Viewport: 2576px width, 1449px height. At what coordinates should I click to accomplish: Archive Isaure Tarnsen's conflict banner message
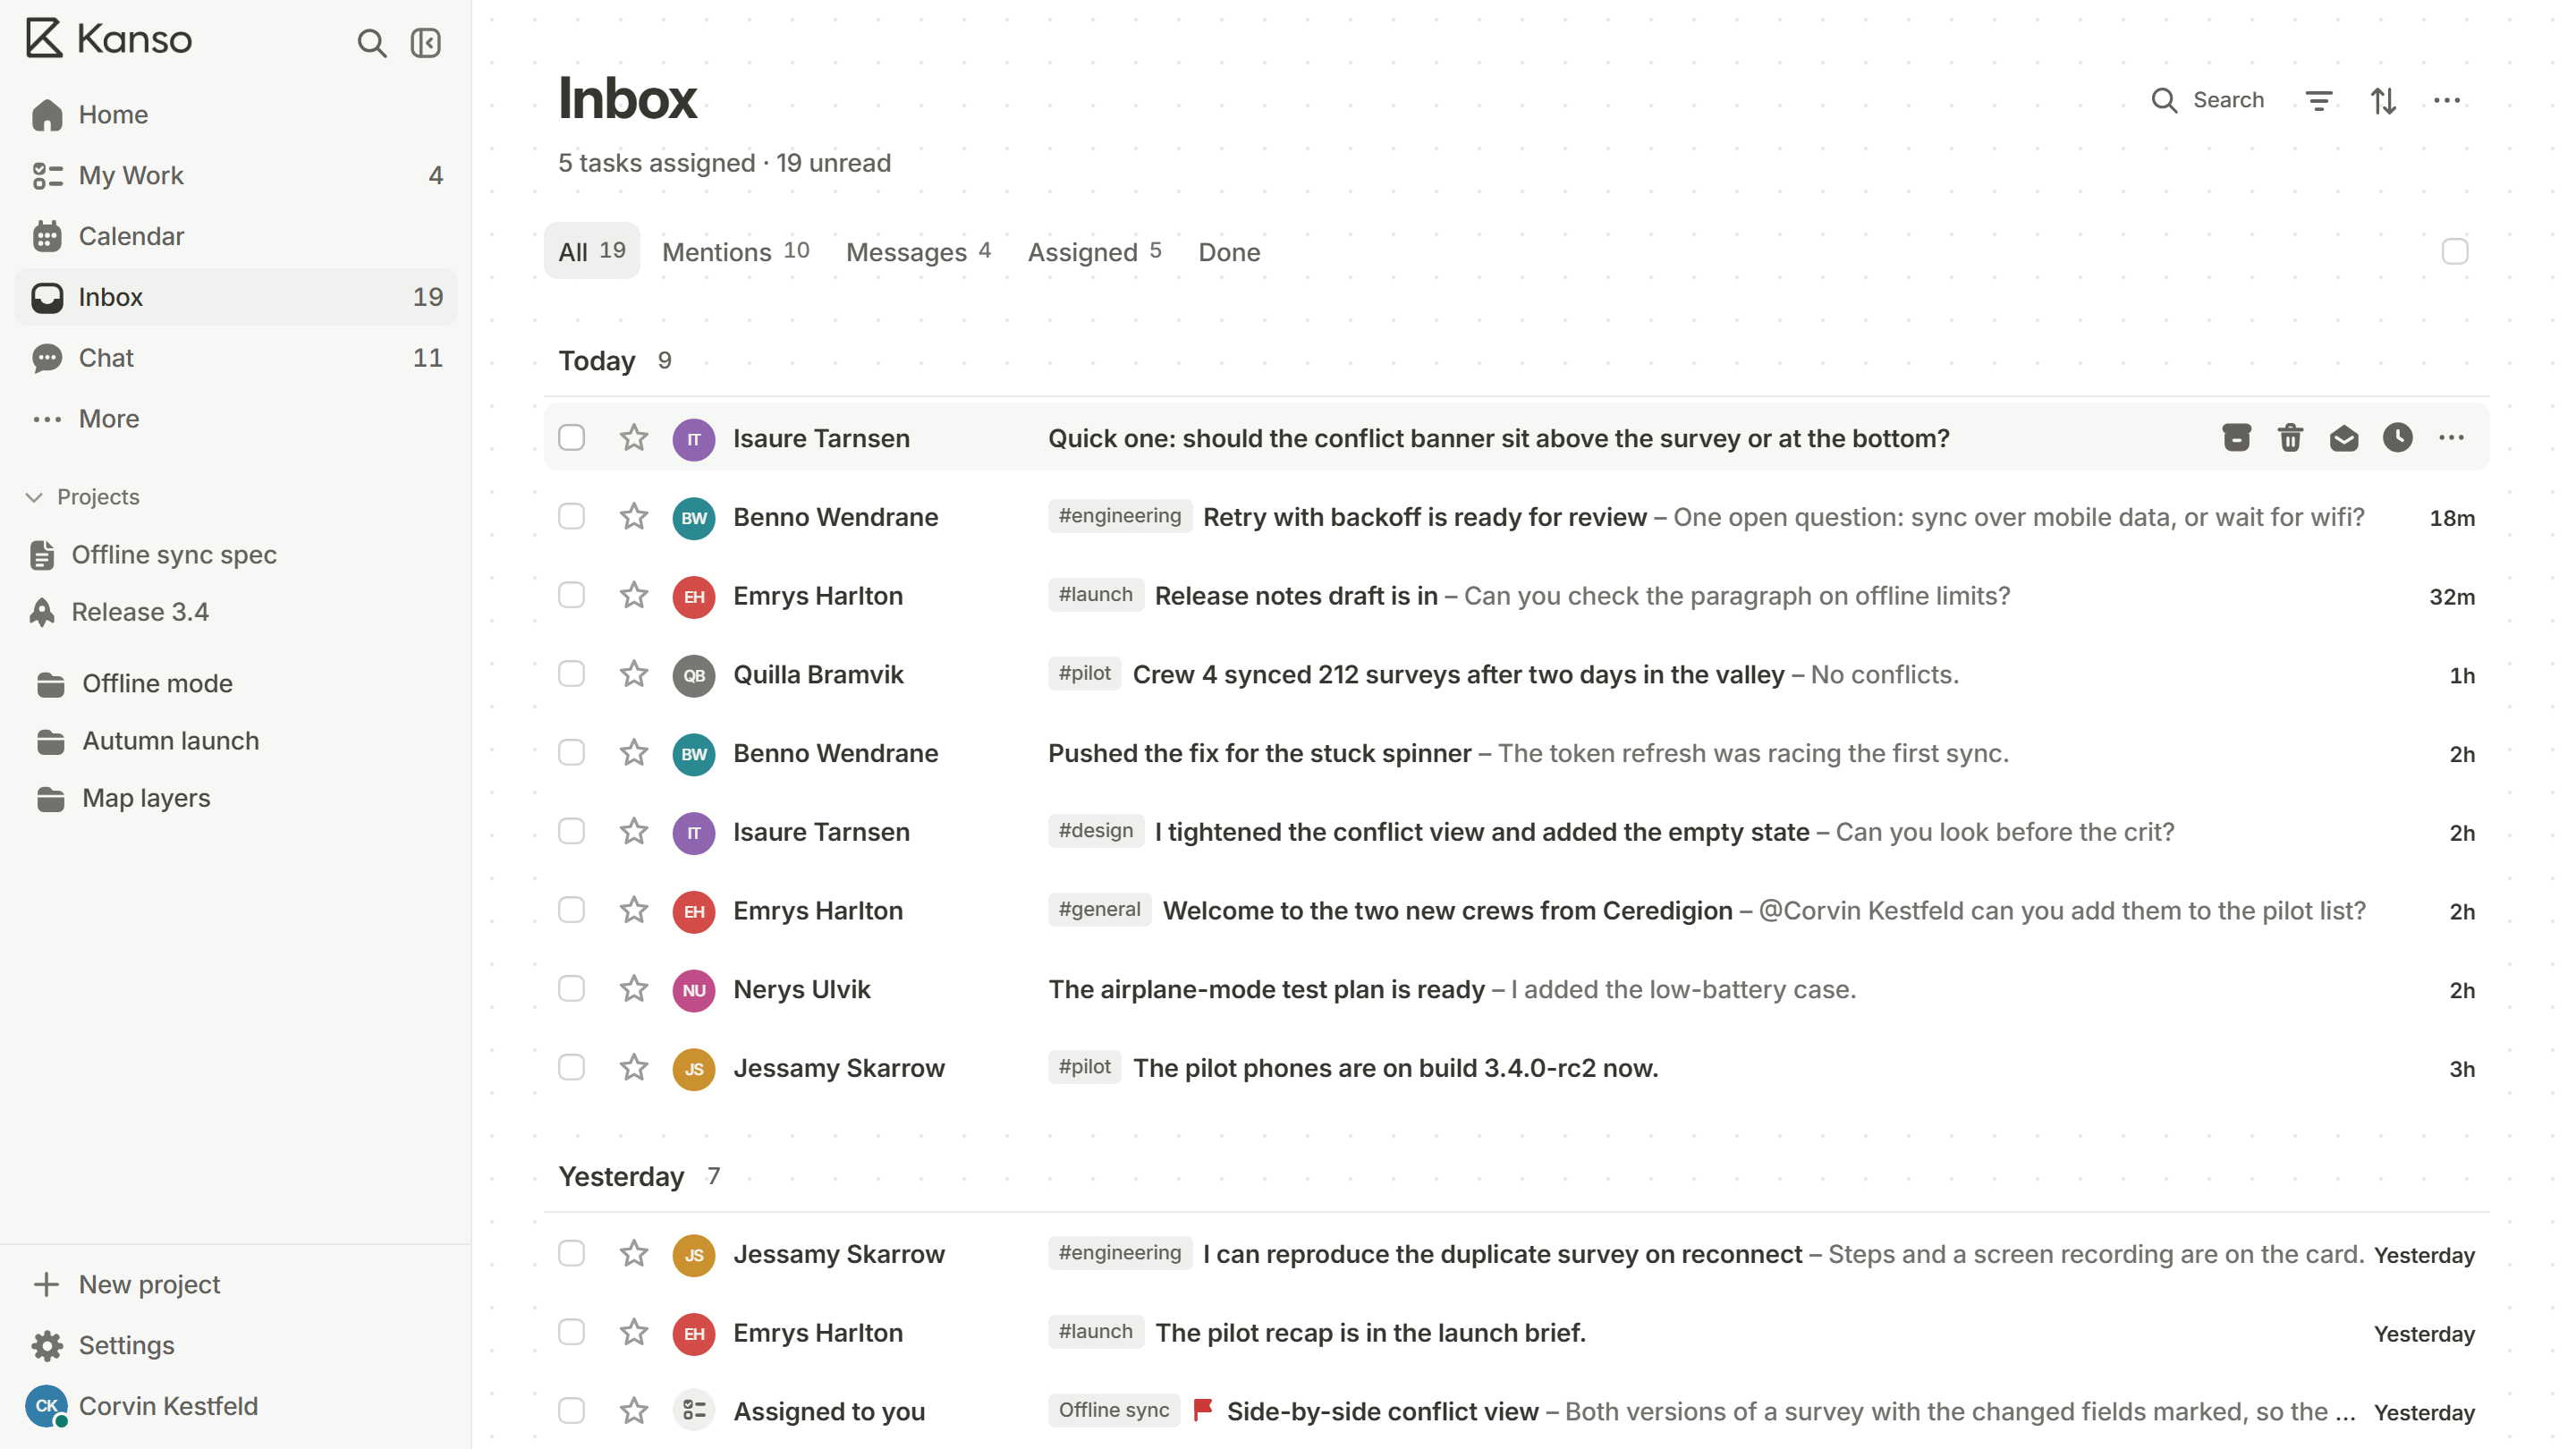(2237, 438)
